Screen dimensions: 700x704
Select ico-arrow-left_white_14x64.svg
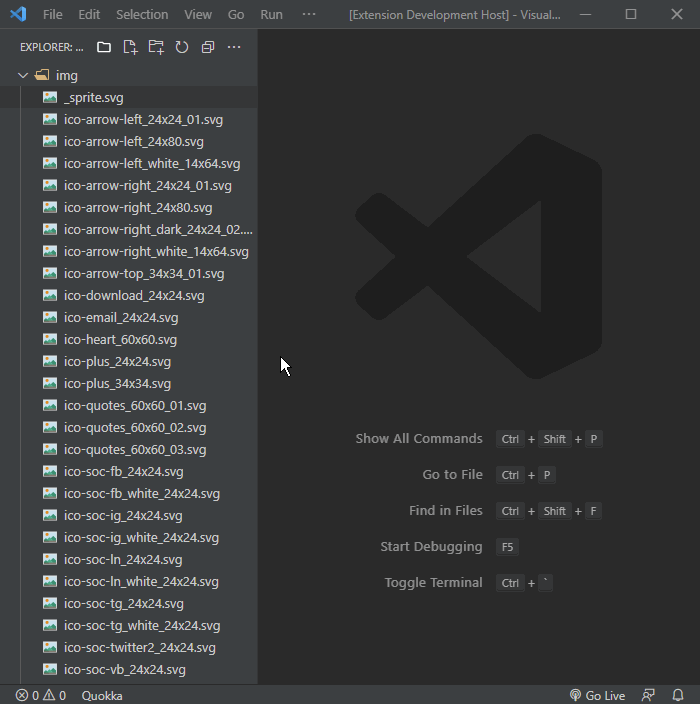point(129,163)
